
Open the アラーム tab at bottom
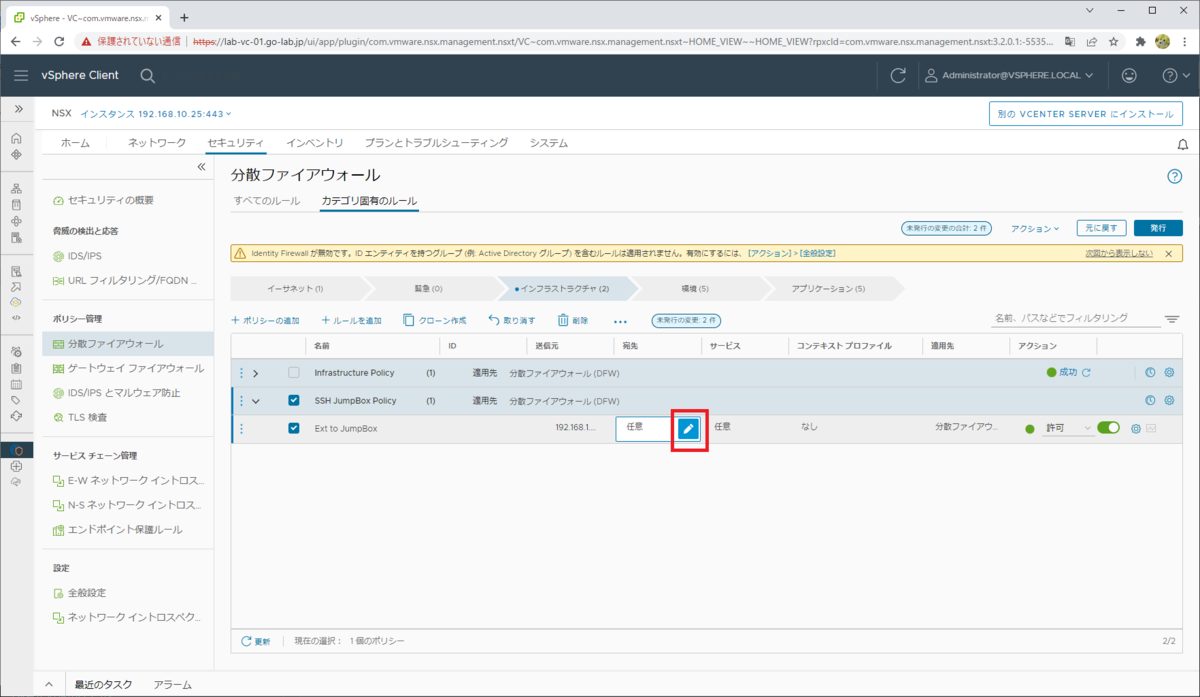[172, 685]
